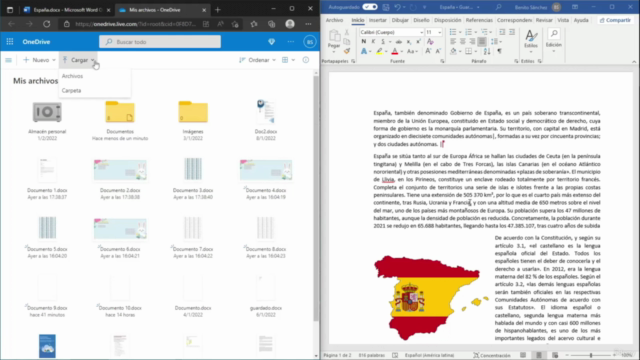Screen dimensions: 640x360
Task: Click Concentración mode in Word status bar
Action: (x=491, y=355)
